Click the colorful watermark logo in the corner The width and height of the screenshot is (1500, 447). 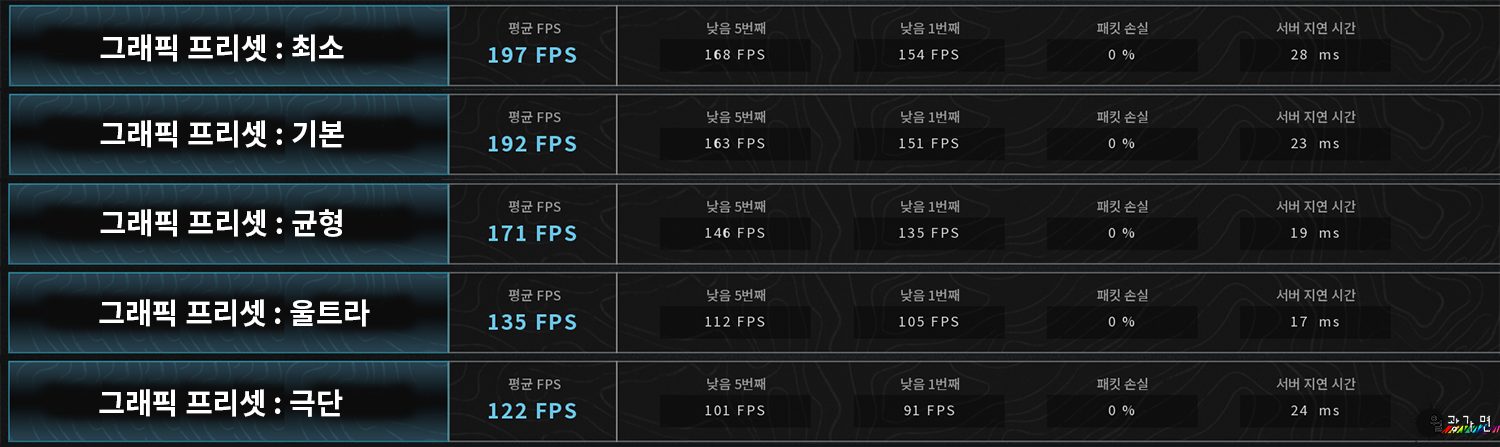pyautogui.click(x=1458, y=424)
